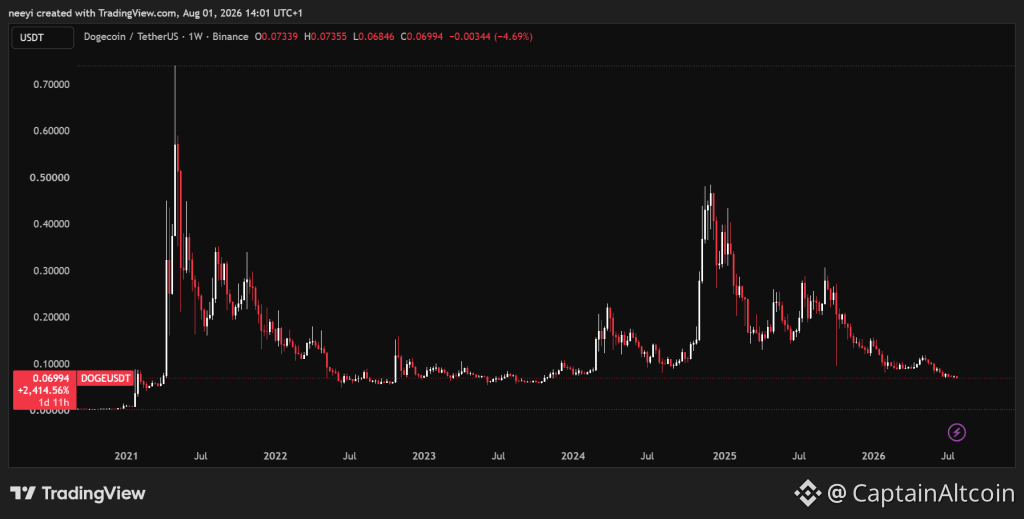Click the 2024 time axis label
Viewport: 1024px width, 519px height.
coord(573,456)
